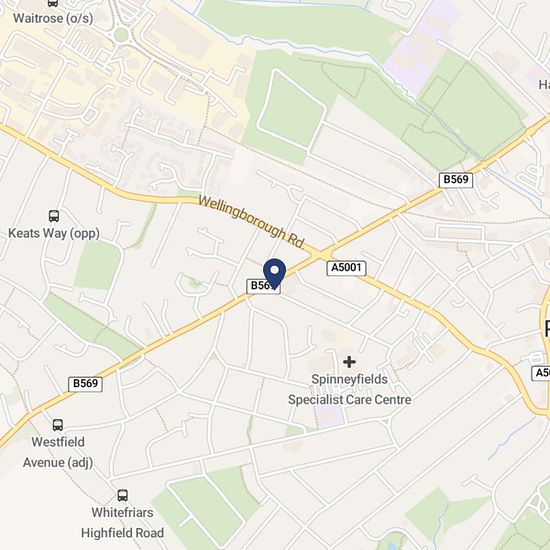Click the Wellingborough Rd. street label

(x=251, y=221)
